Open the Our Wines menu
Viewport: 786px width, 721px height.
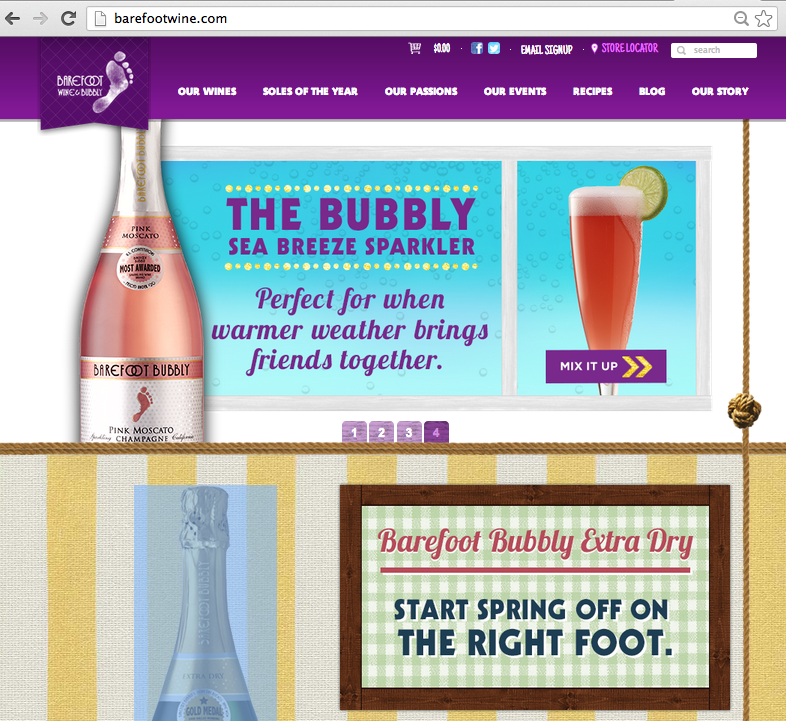pyautogui.click(x=207, y=91)
